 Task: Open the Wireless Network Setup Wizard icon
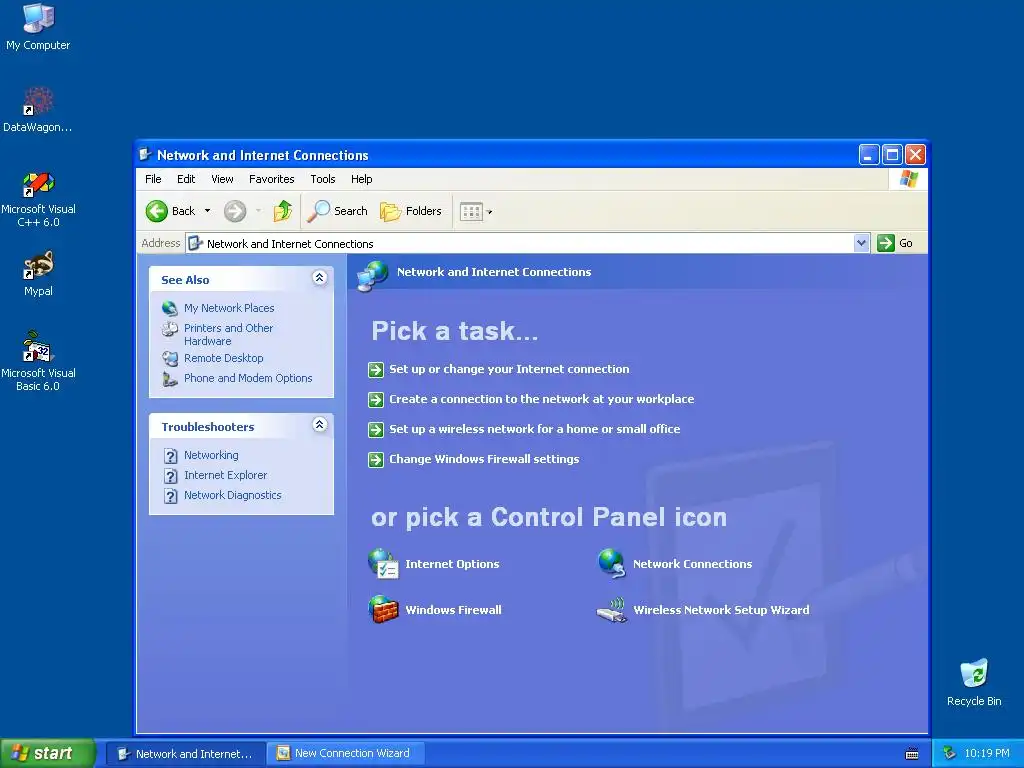pyautogui.click(x=611, y=609)
